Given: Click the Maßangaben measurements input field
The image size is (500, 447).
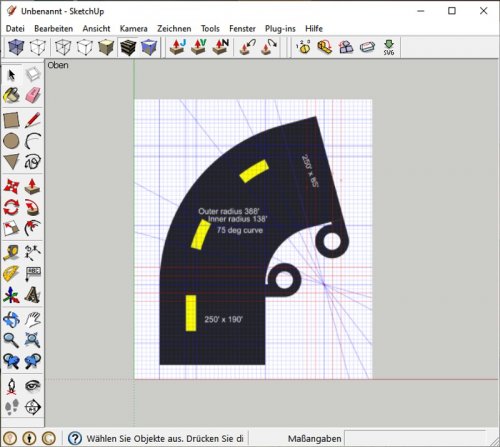Looking at the screenshot, I should (415, 438).
